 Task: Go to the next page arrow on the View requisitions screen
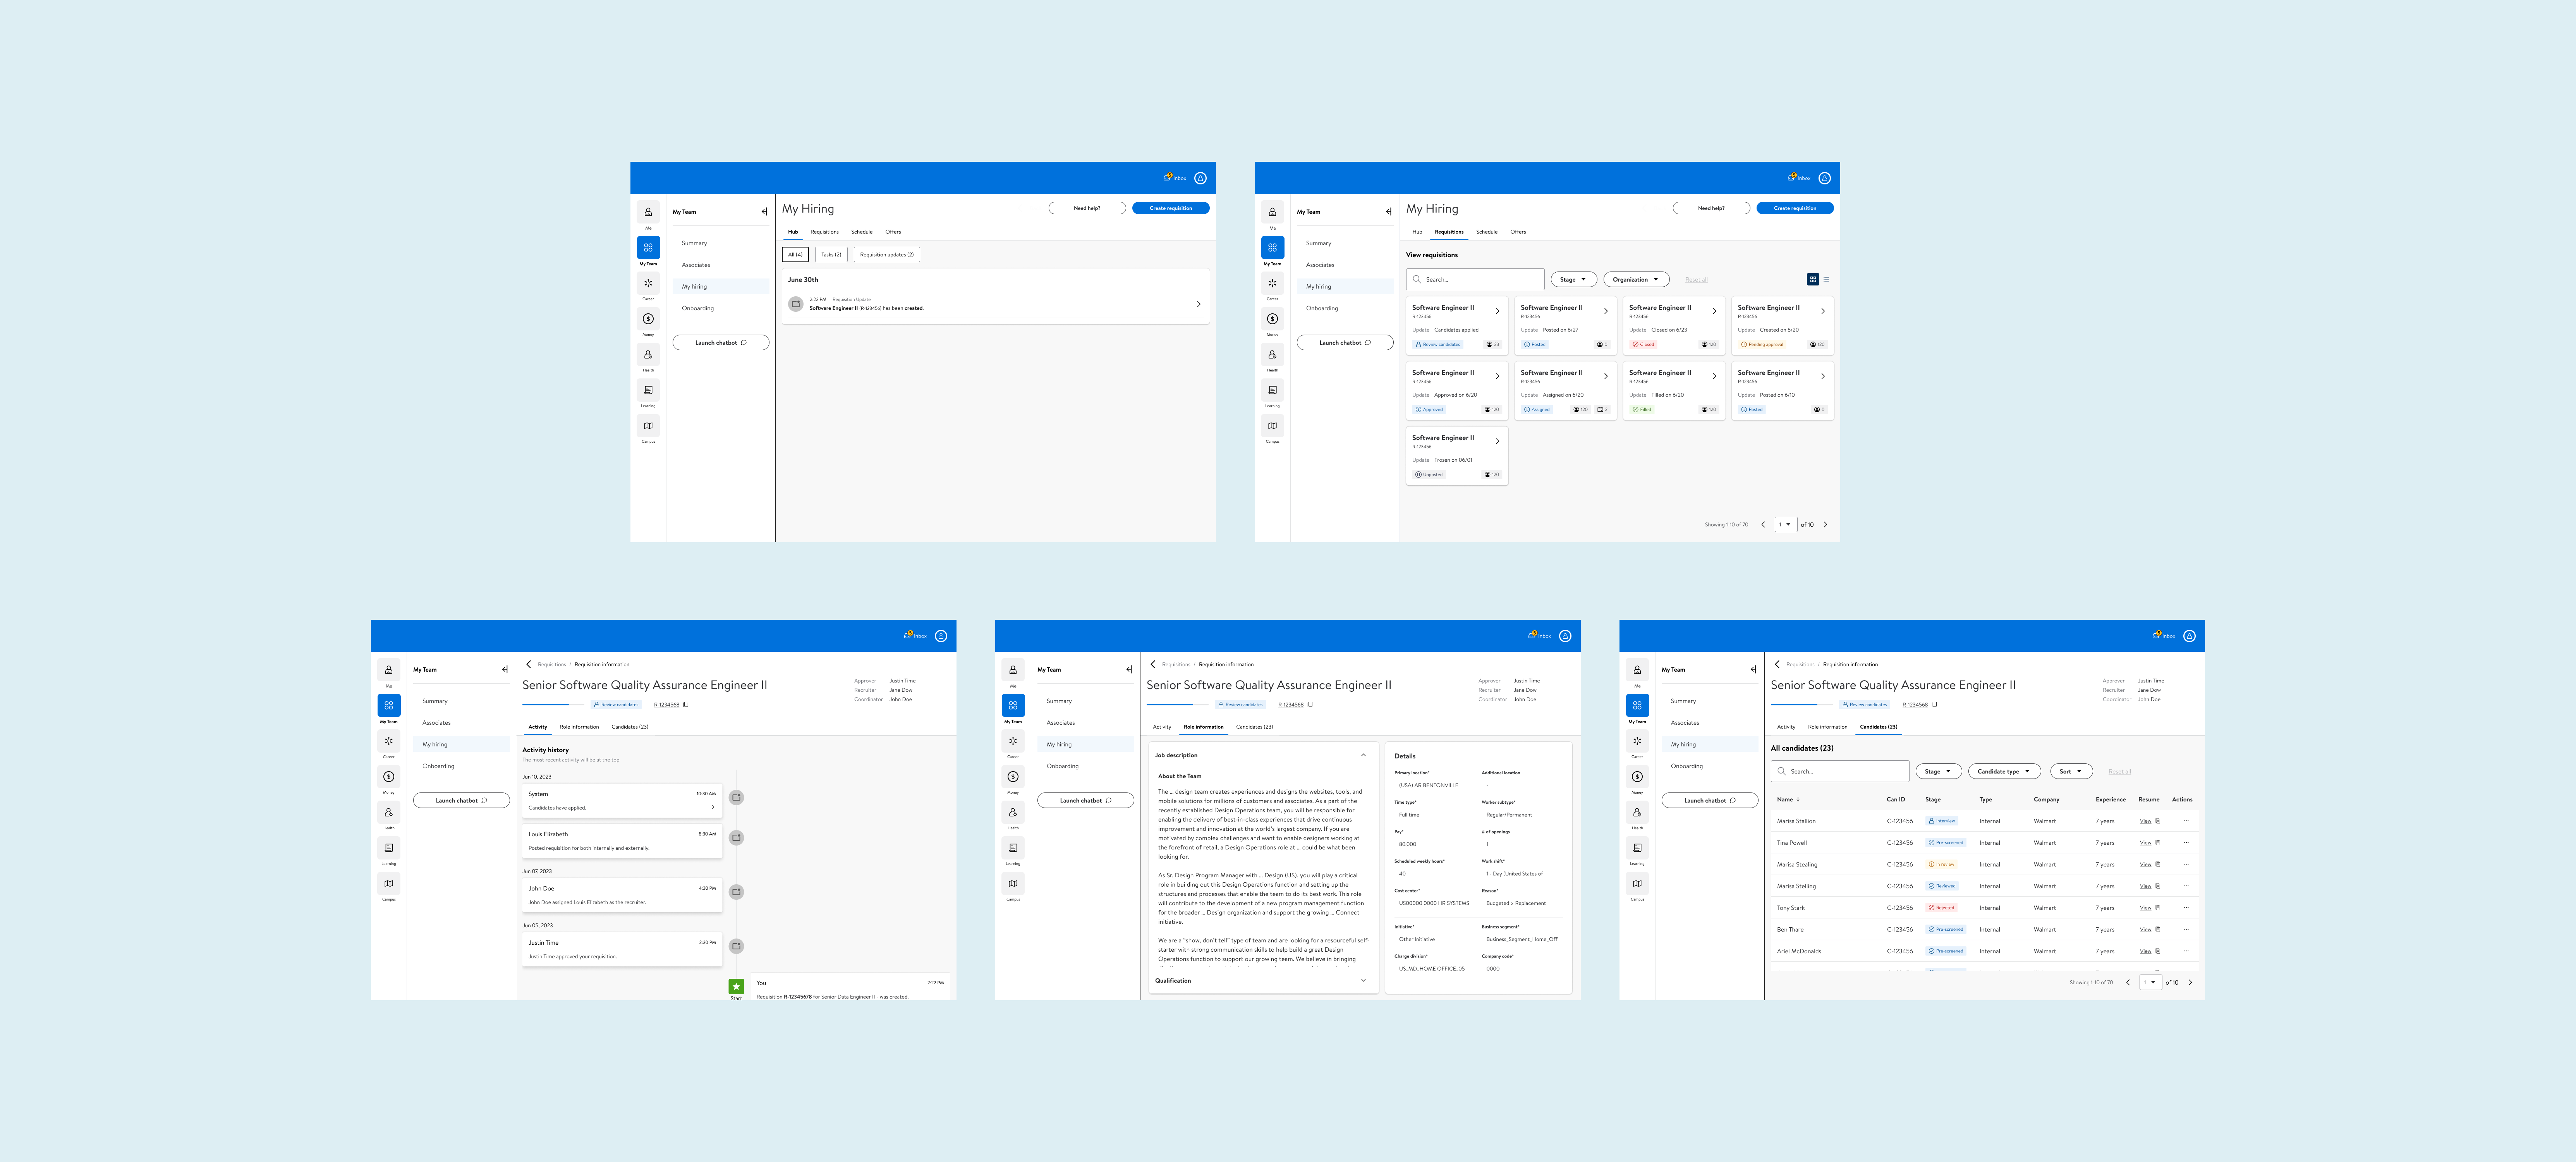[1825, 525]
